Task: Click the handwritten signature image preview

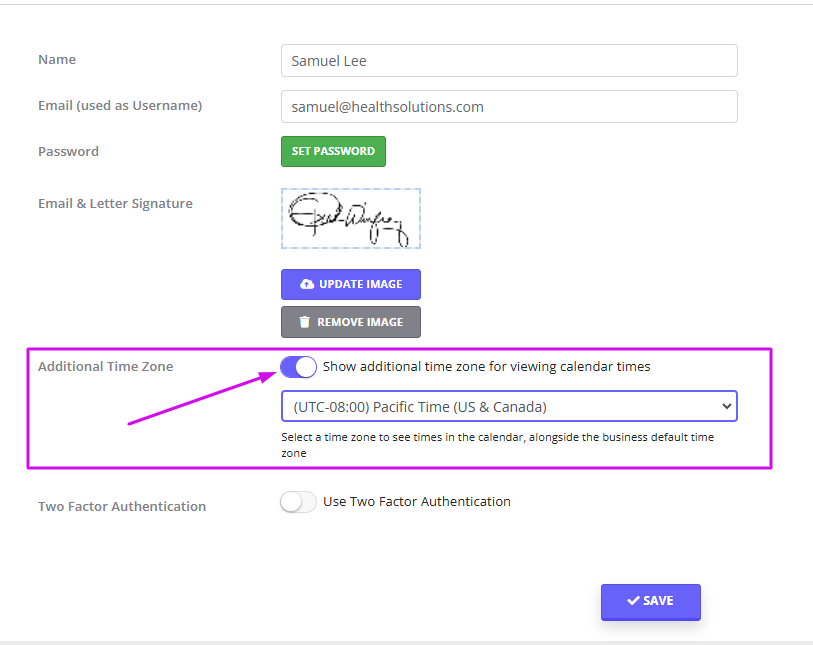Action: [350, 218]
